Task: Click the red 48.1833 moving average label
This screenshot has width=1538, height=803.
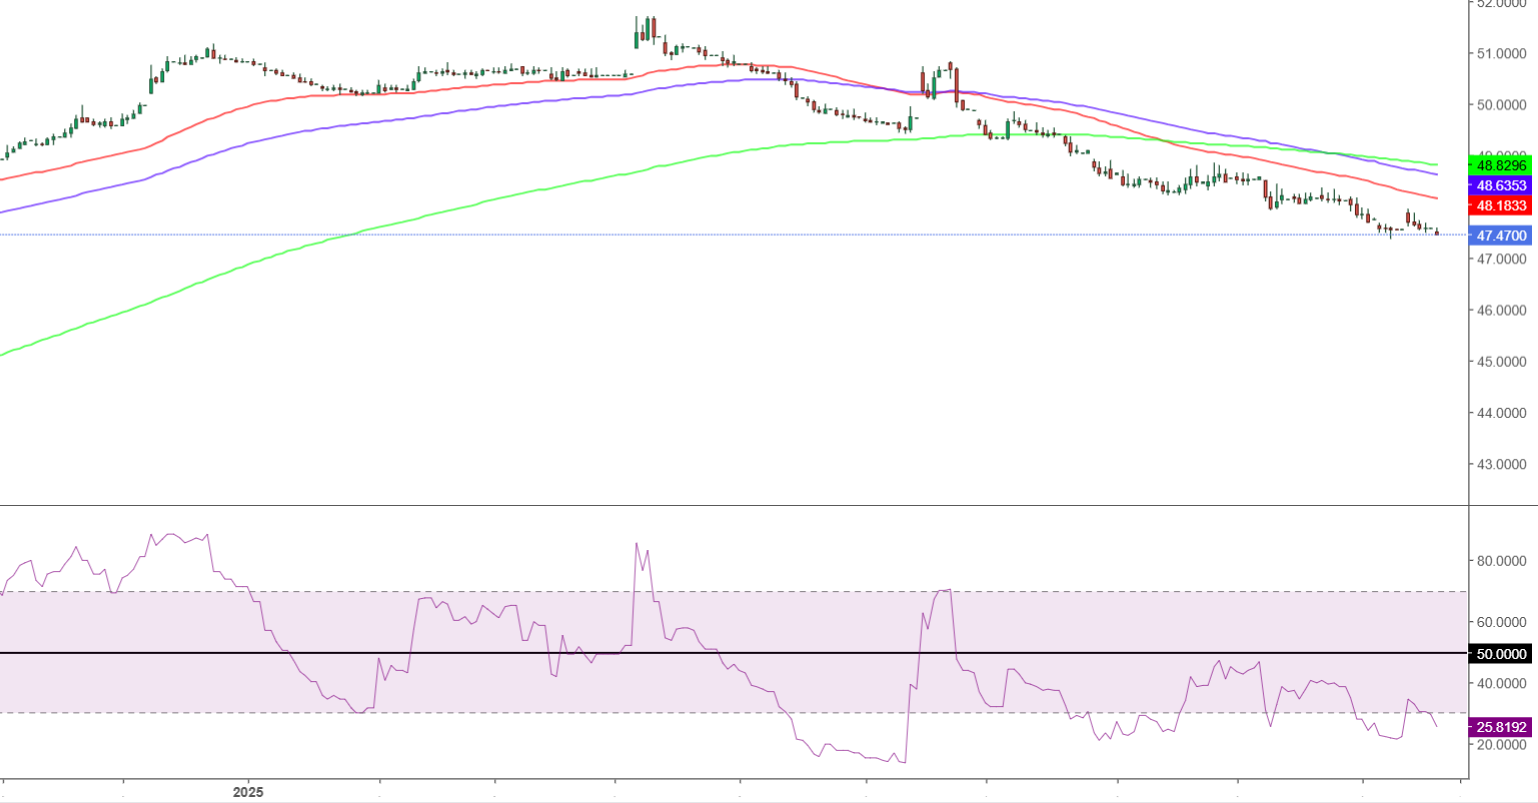Action: click(1501, 206)
